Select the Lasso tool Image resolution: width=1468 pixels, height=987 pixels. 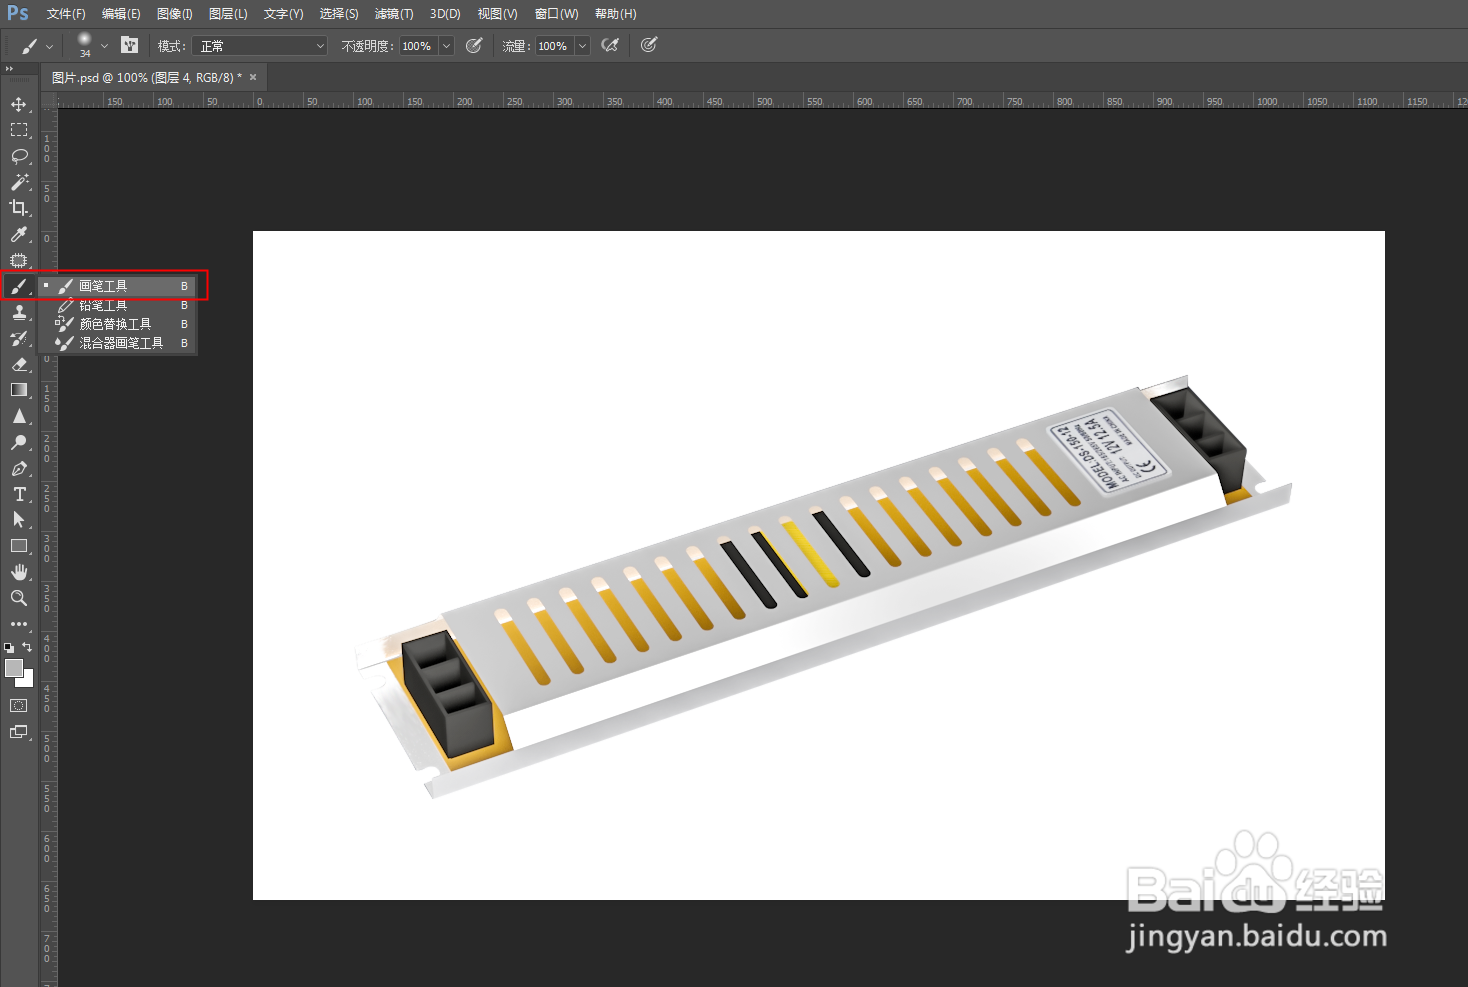[19, 156]
